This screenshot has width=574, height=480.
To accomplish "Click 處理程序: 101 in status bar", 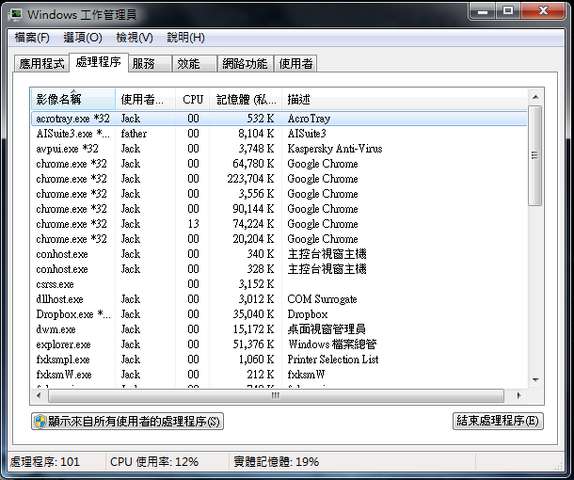I will [45, 462].
